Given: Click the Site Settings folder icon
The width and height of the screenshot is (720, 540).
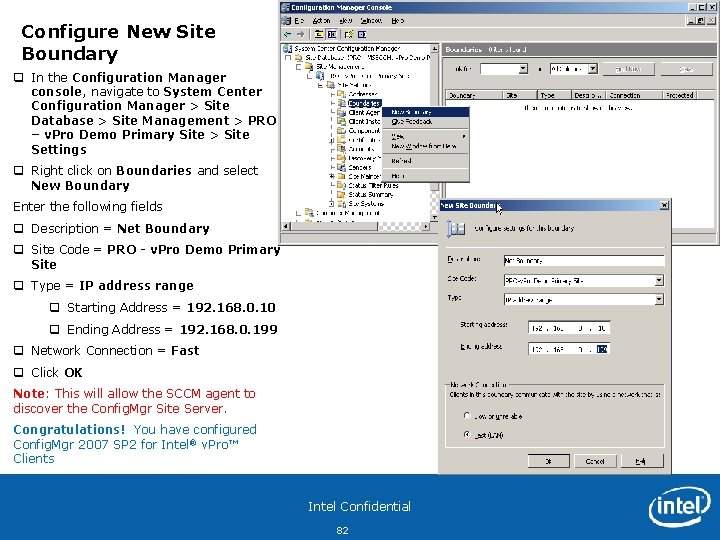Looking at the screenshot, I should pyautogui.click(x=331, y=85).
